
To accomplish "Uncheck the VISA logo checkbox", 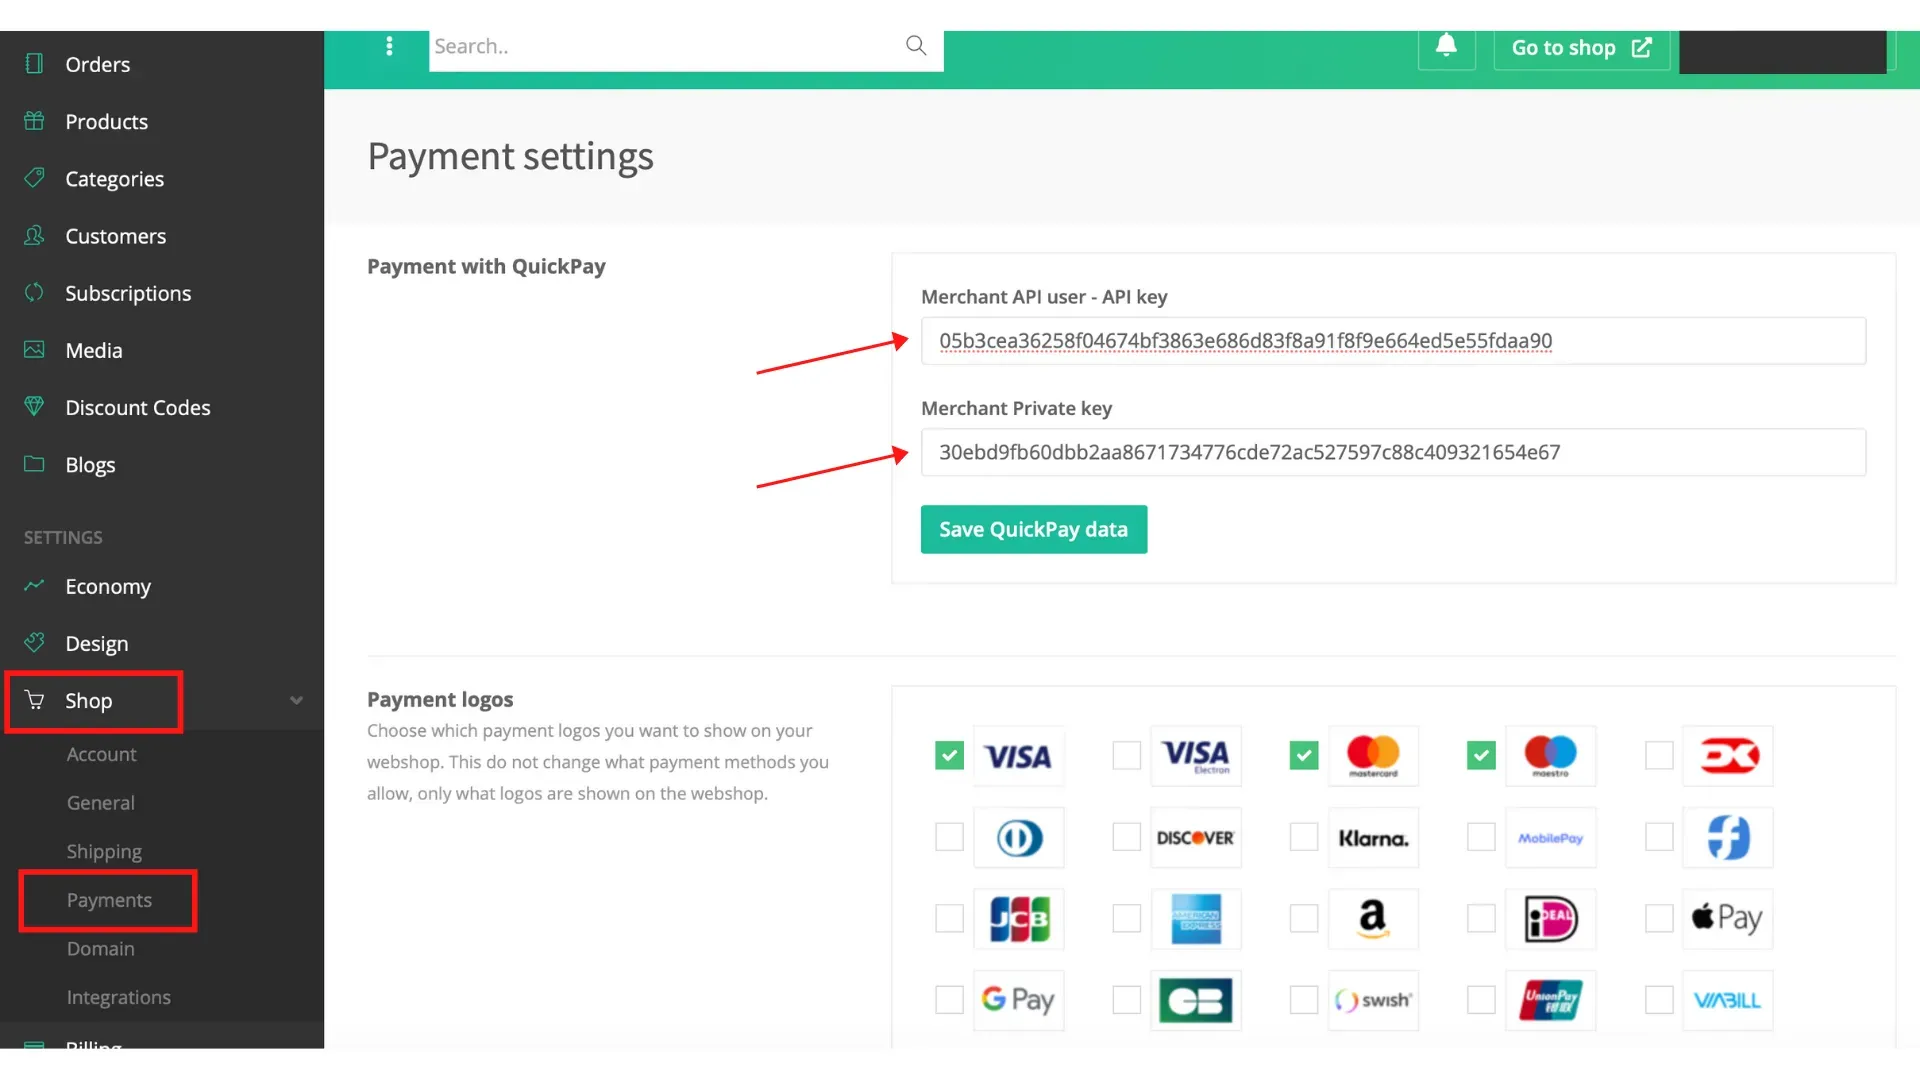I will point(949,756).
